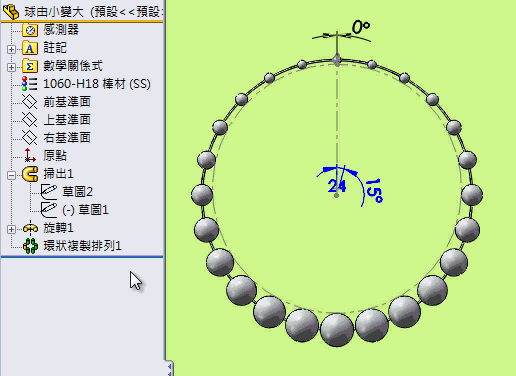Click the 數學關係式 equations folder icon
The image size is (516, 376).
coord(30,66)
